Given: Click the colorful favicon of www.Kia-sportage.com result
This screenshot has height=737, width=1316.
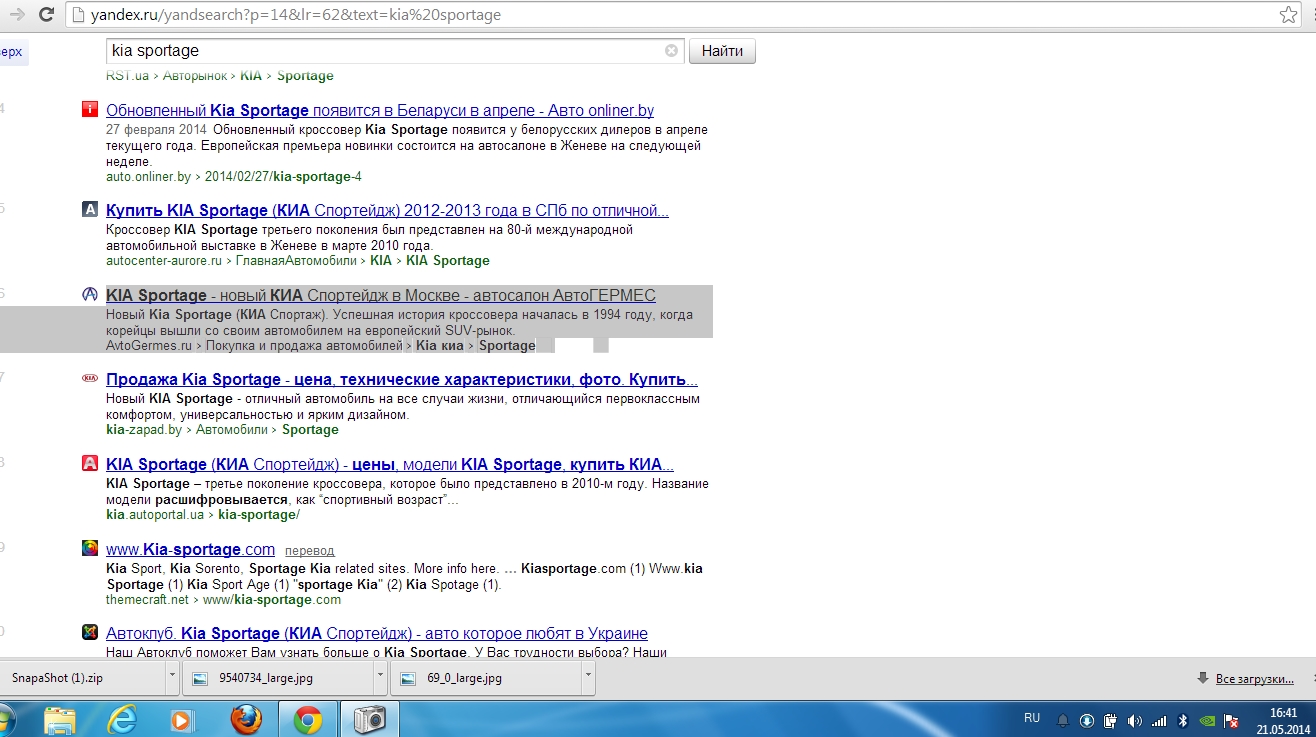Looking at the screenshot, I should pyautogui.click(x=90, y=548).
